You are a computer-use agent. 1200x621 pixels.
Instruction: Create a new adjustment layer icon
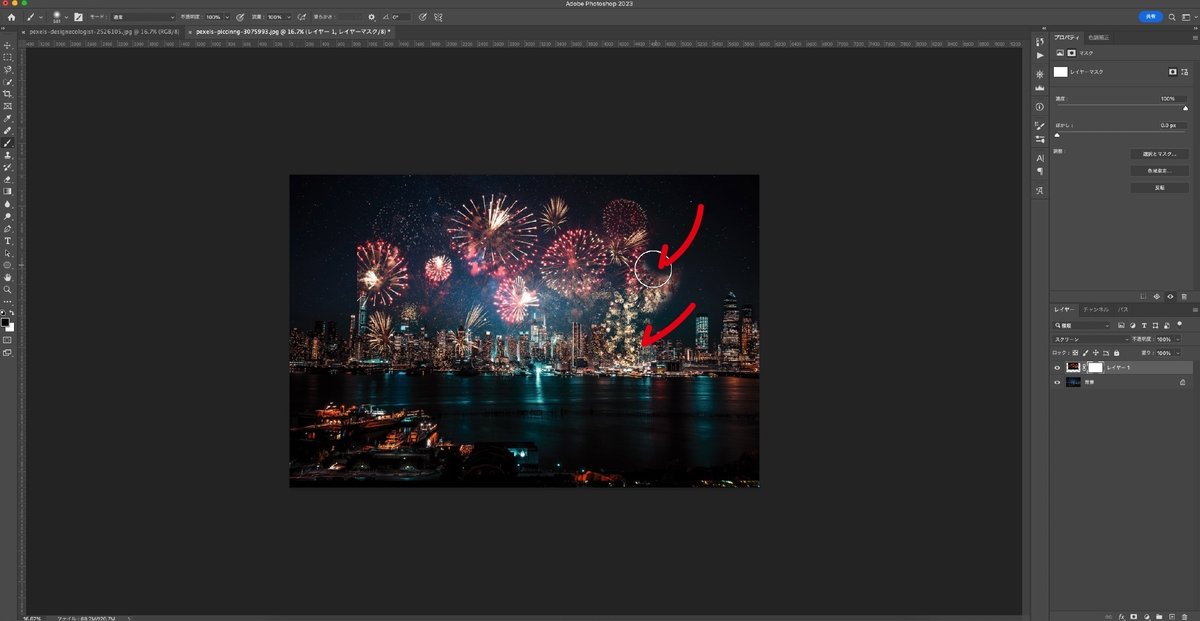[x=1147, y=615]
